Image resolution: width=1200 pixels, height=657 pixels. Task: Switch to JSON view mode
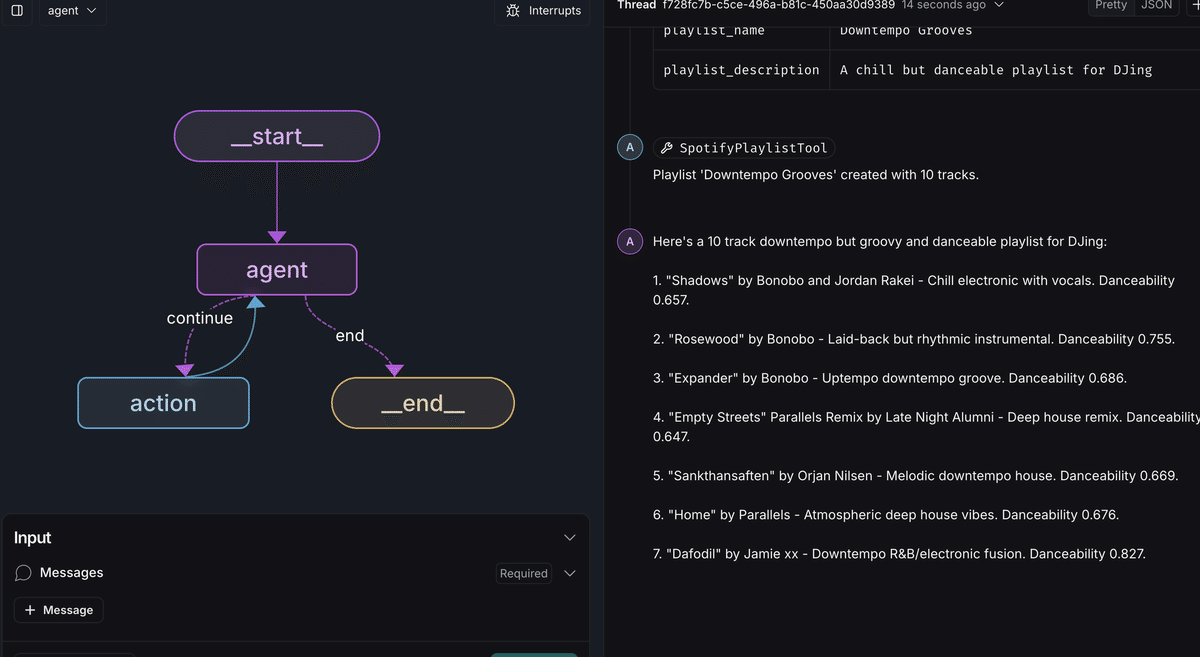(x=1157, y=5)
